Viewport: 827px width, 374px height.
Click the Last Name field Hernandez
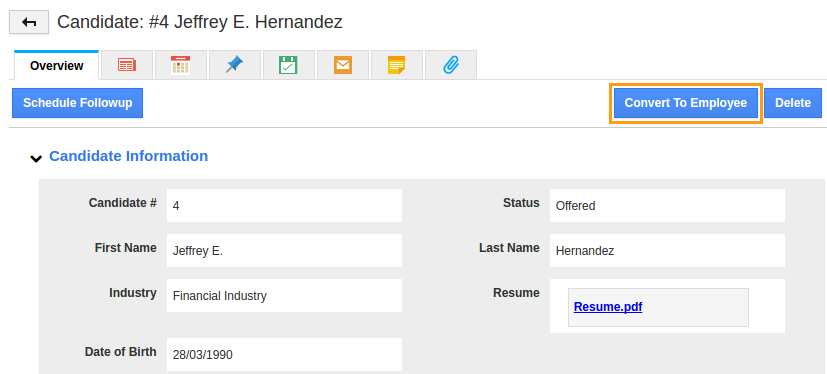667,251
